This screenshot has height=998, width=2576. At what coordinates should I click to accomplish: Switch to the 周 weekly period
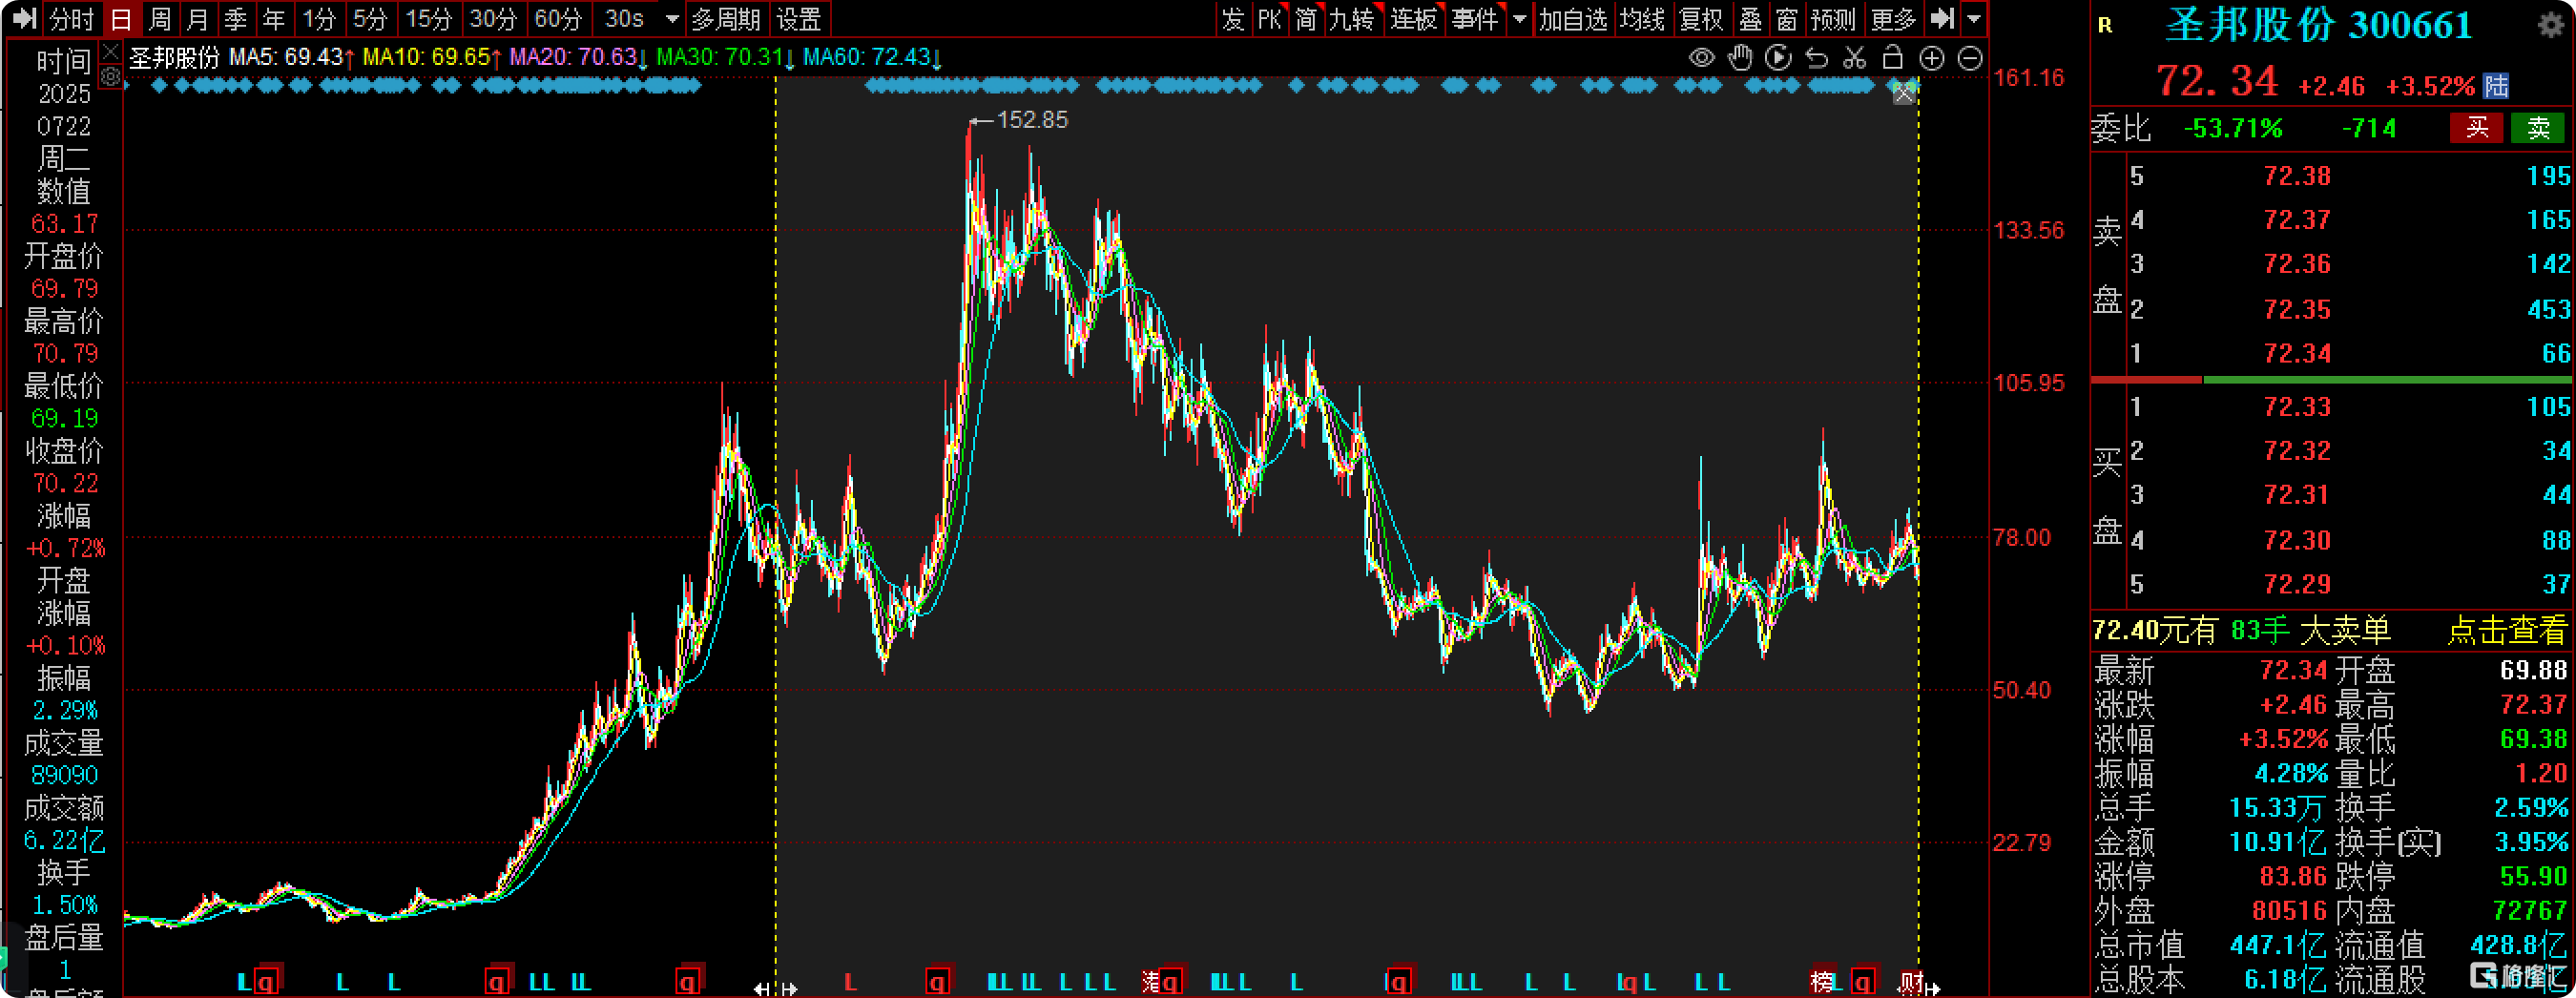[159, 18]
